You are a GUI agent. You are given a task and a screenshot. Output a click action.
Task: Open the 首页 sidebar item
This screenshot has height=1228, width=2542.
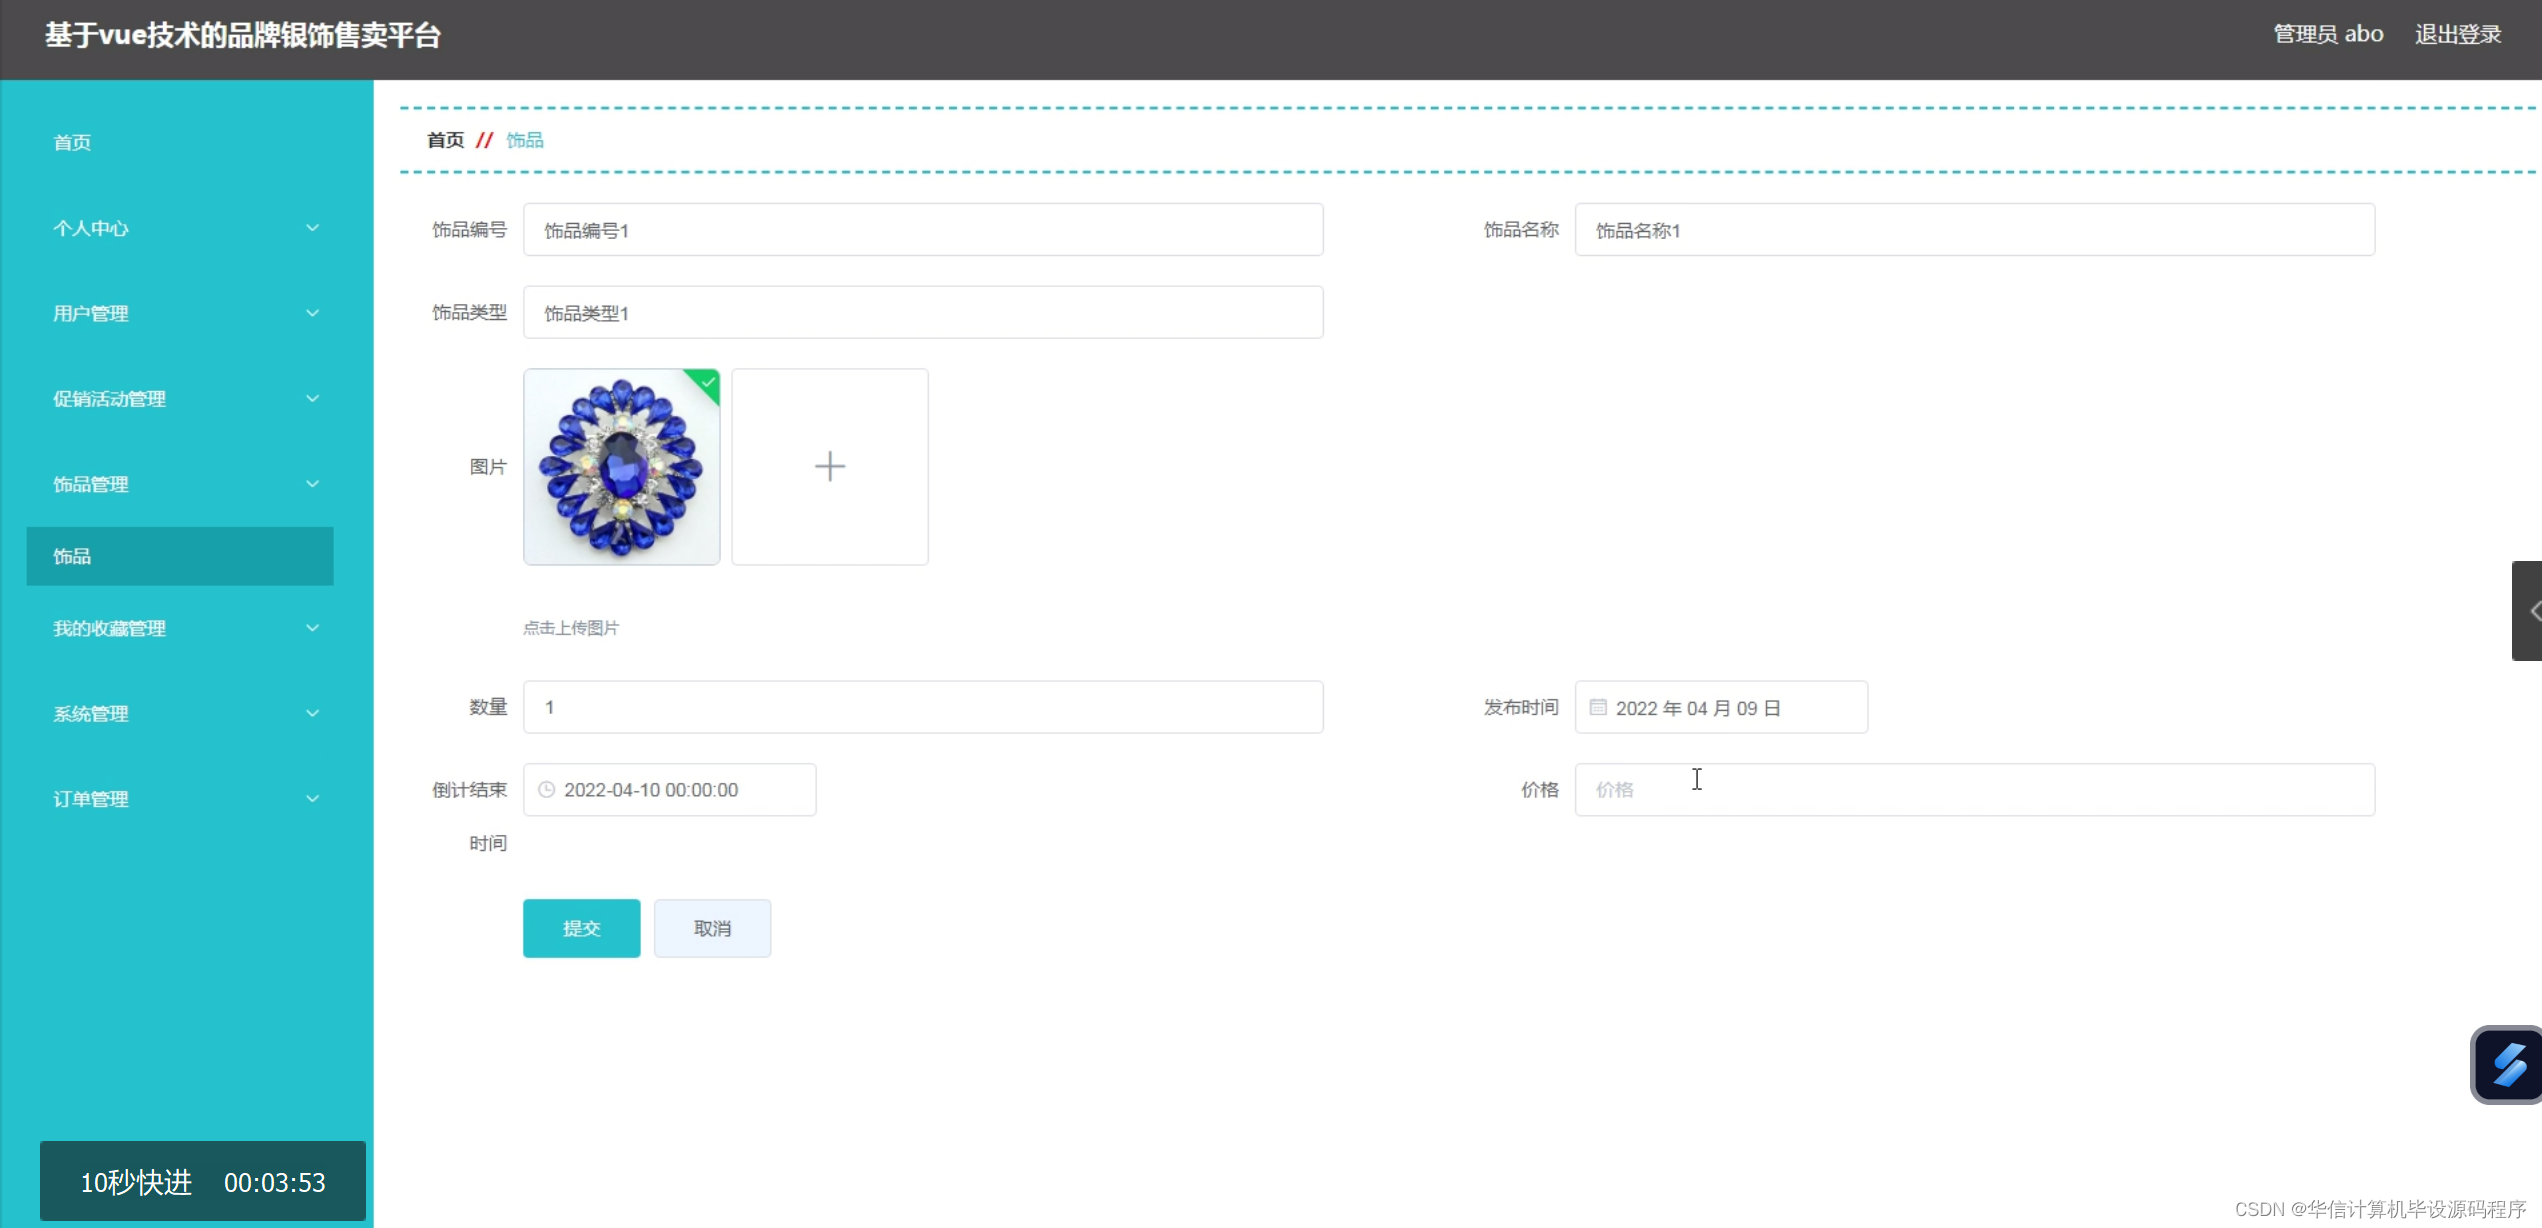72,142
